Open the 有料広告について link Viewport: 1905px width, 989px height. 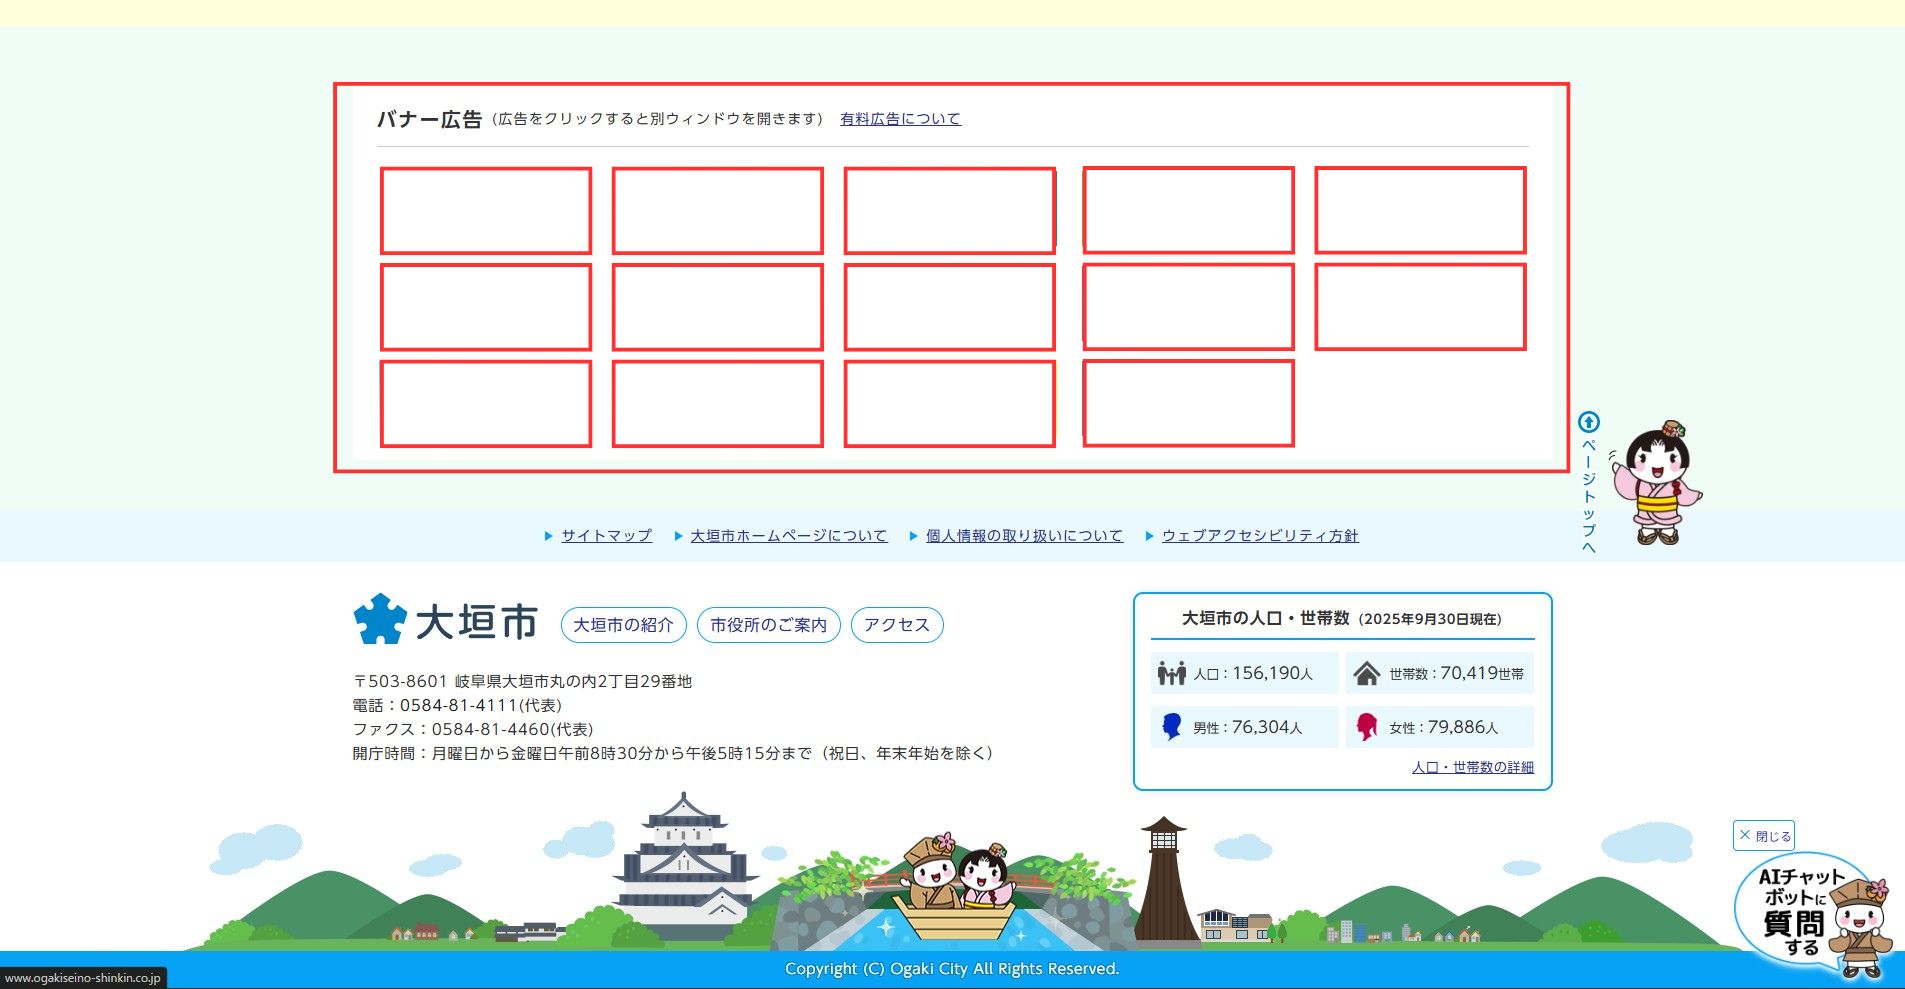tap(900, 119)
